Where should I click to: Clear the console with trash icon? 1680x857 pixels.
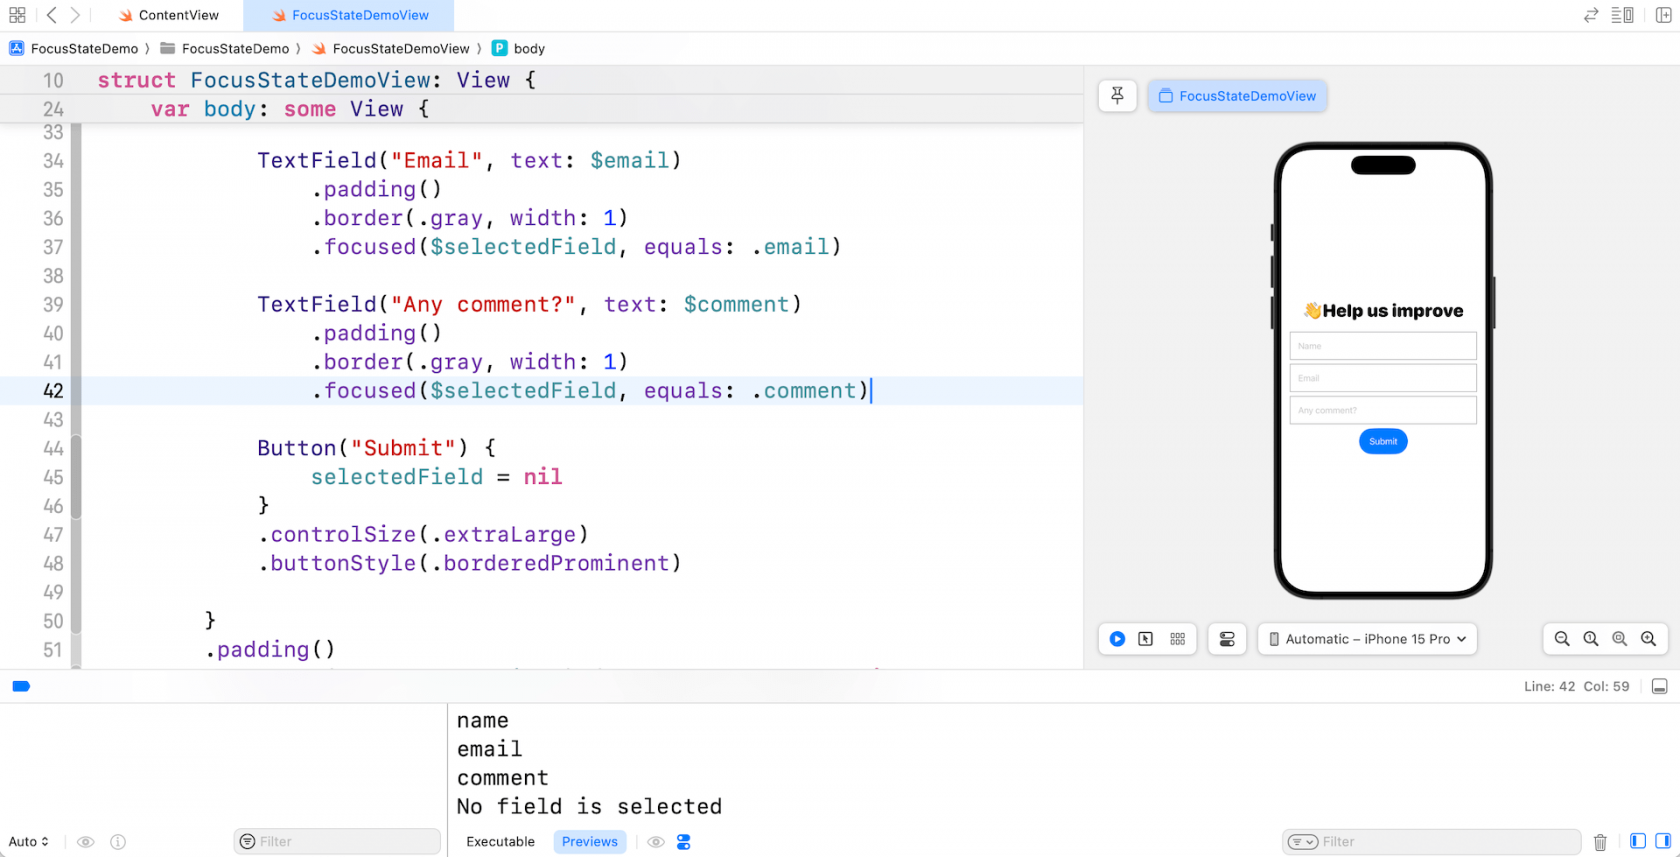point(1600,842)
